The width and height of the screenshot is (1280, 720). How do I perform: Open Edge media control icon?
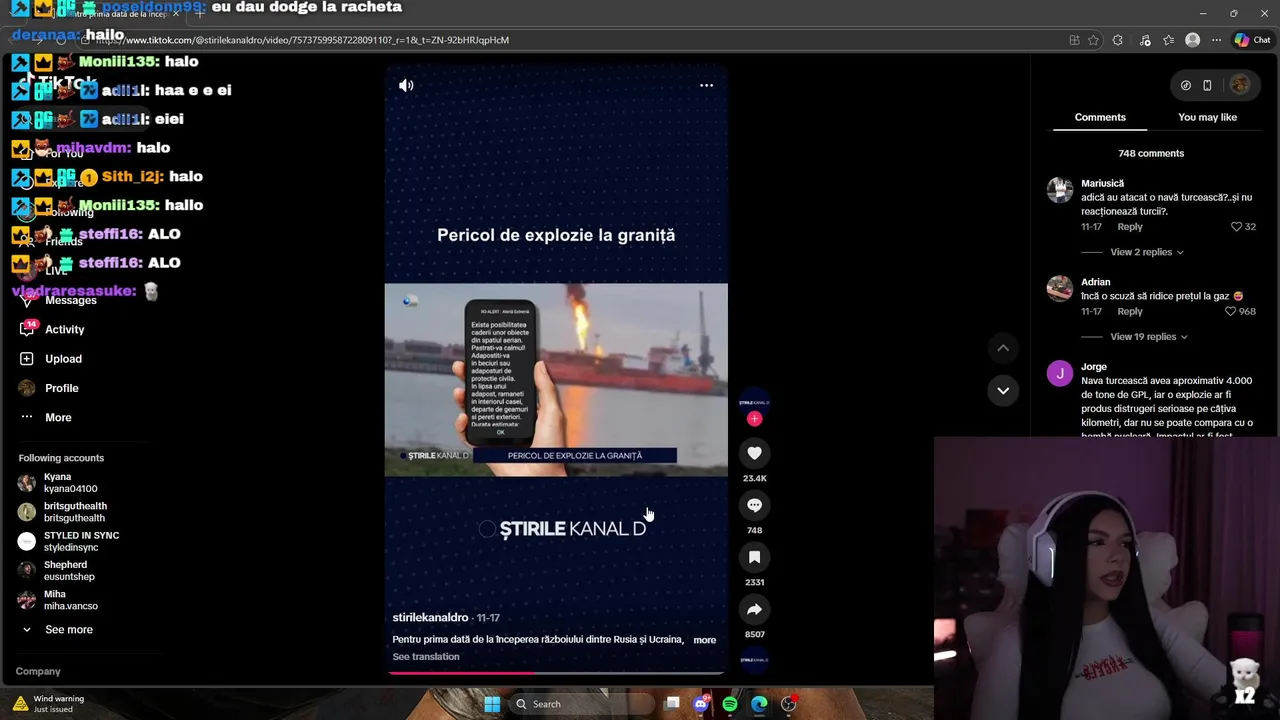pyautogui.click(x=1145, y=40)
